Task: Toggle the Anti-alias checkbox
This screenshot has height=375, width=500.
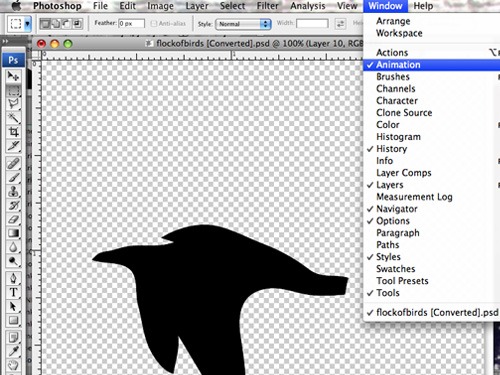Action: point(154,24)
